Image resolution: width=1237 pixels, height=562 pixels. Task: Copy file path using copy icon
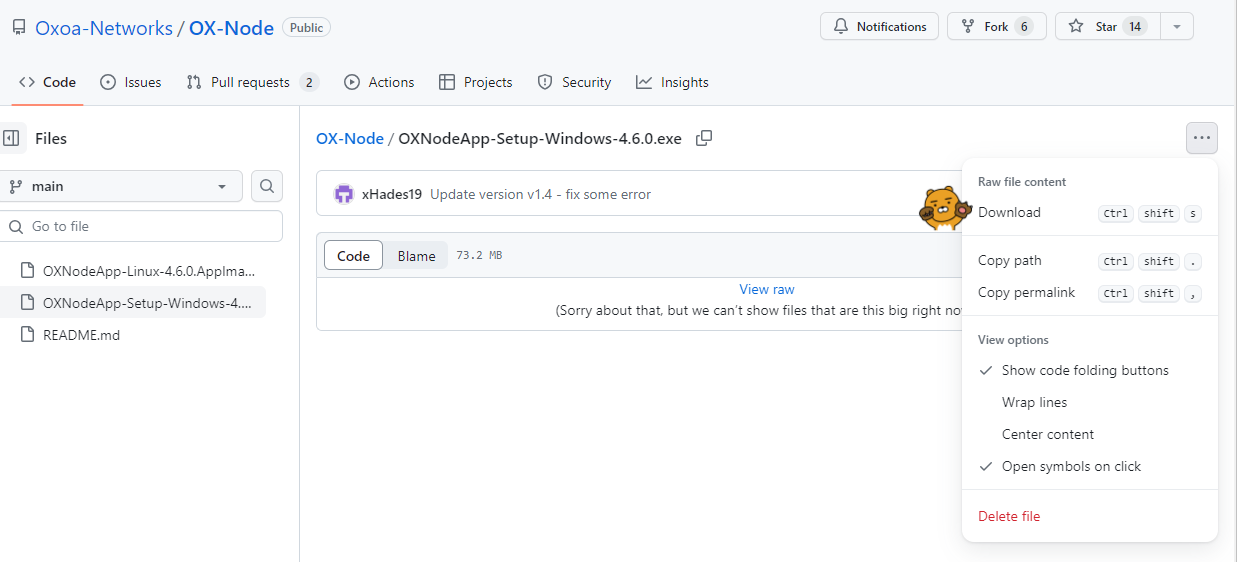pyautogui.click(x=704, y=138)
